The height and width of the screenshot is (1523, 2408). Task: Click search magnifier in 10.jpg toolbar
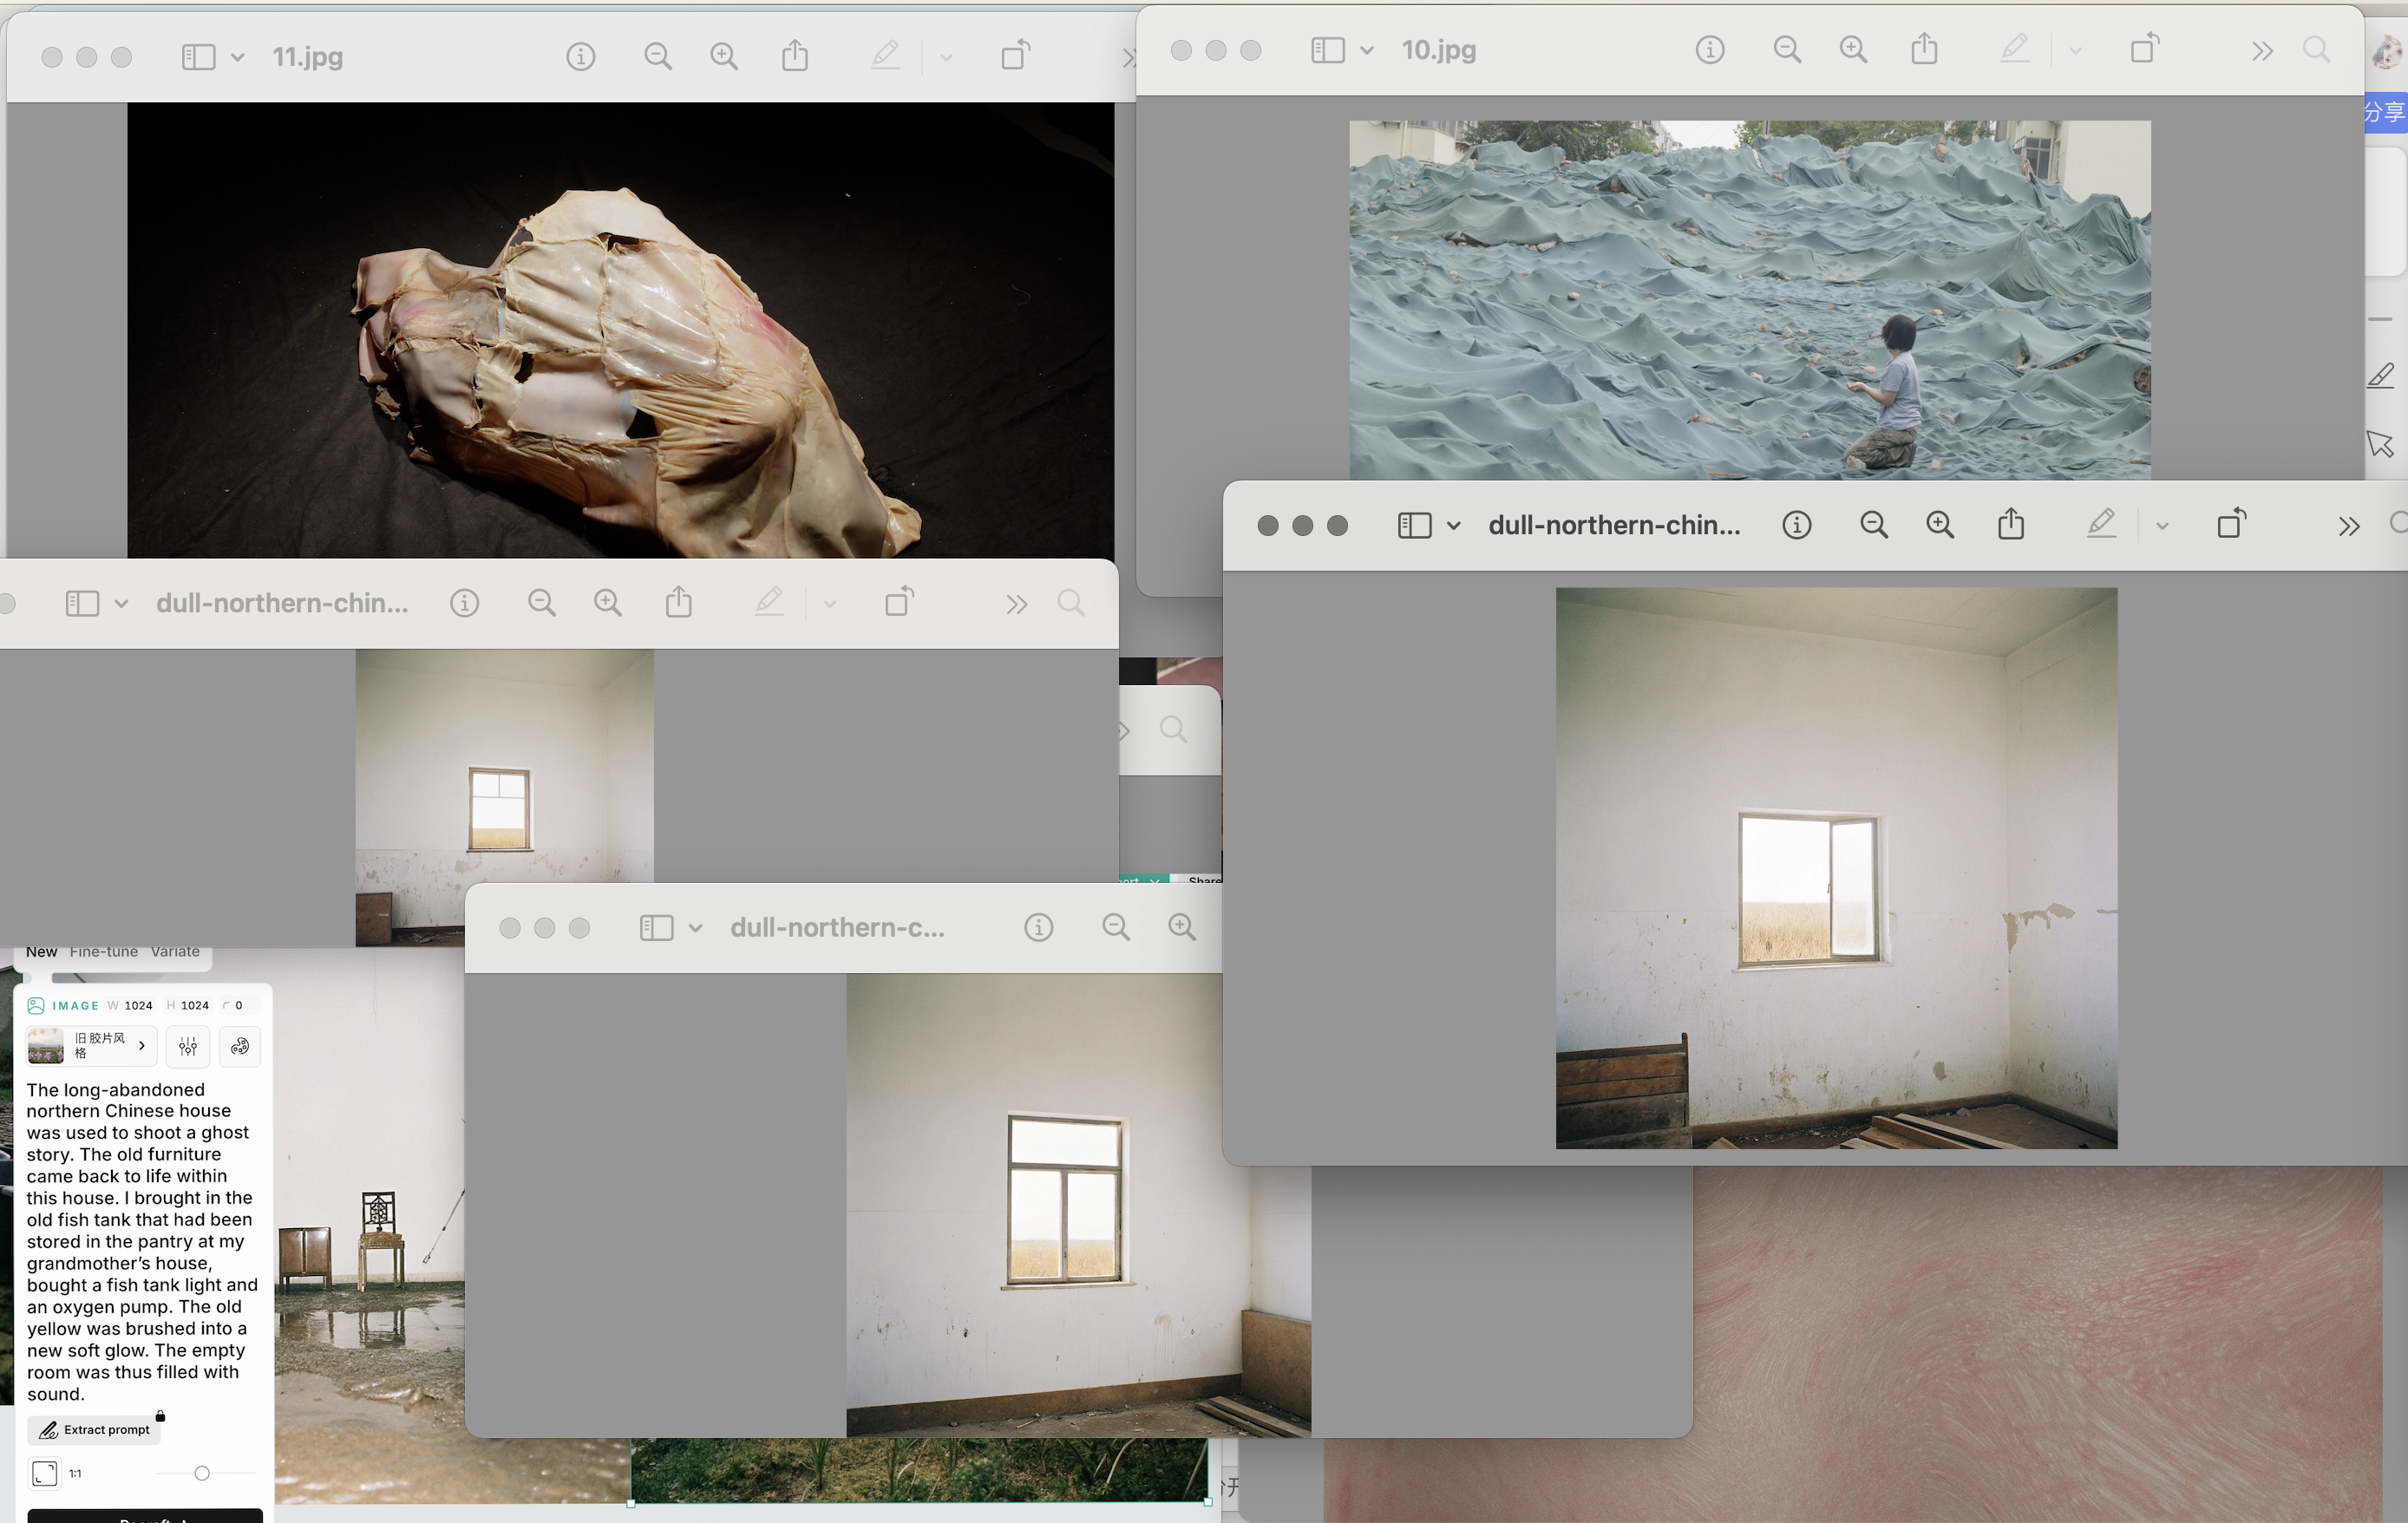tap(2316, 49)
